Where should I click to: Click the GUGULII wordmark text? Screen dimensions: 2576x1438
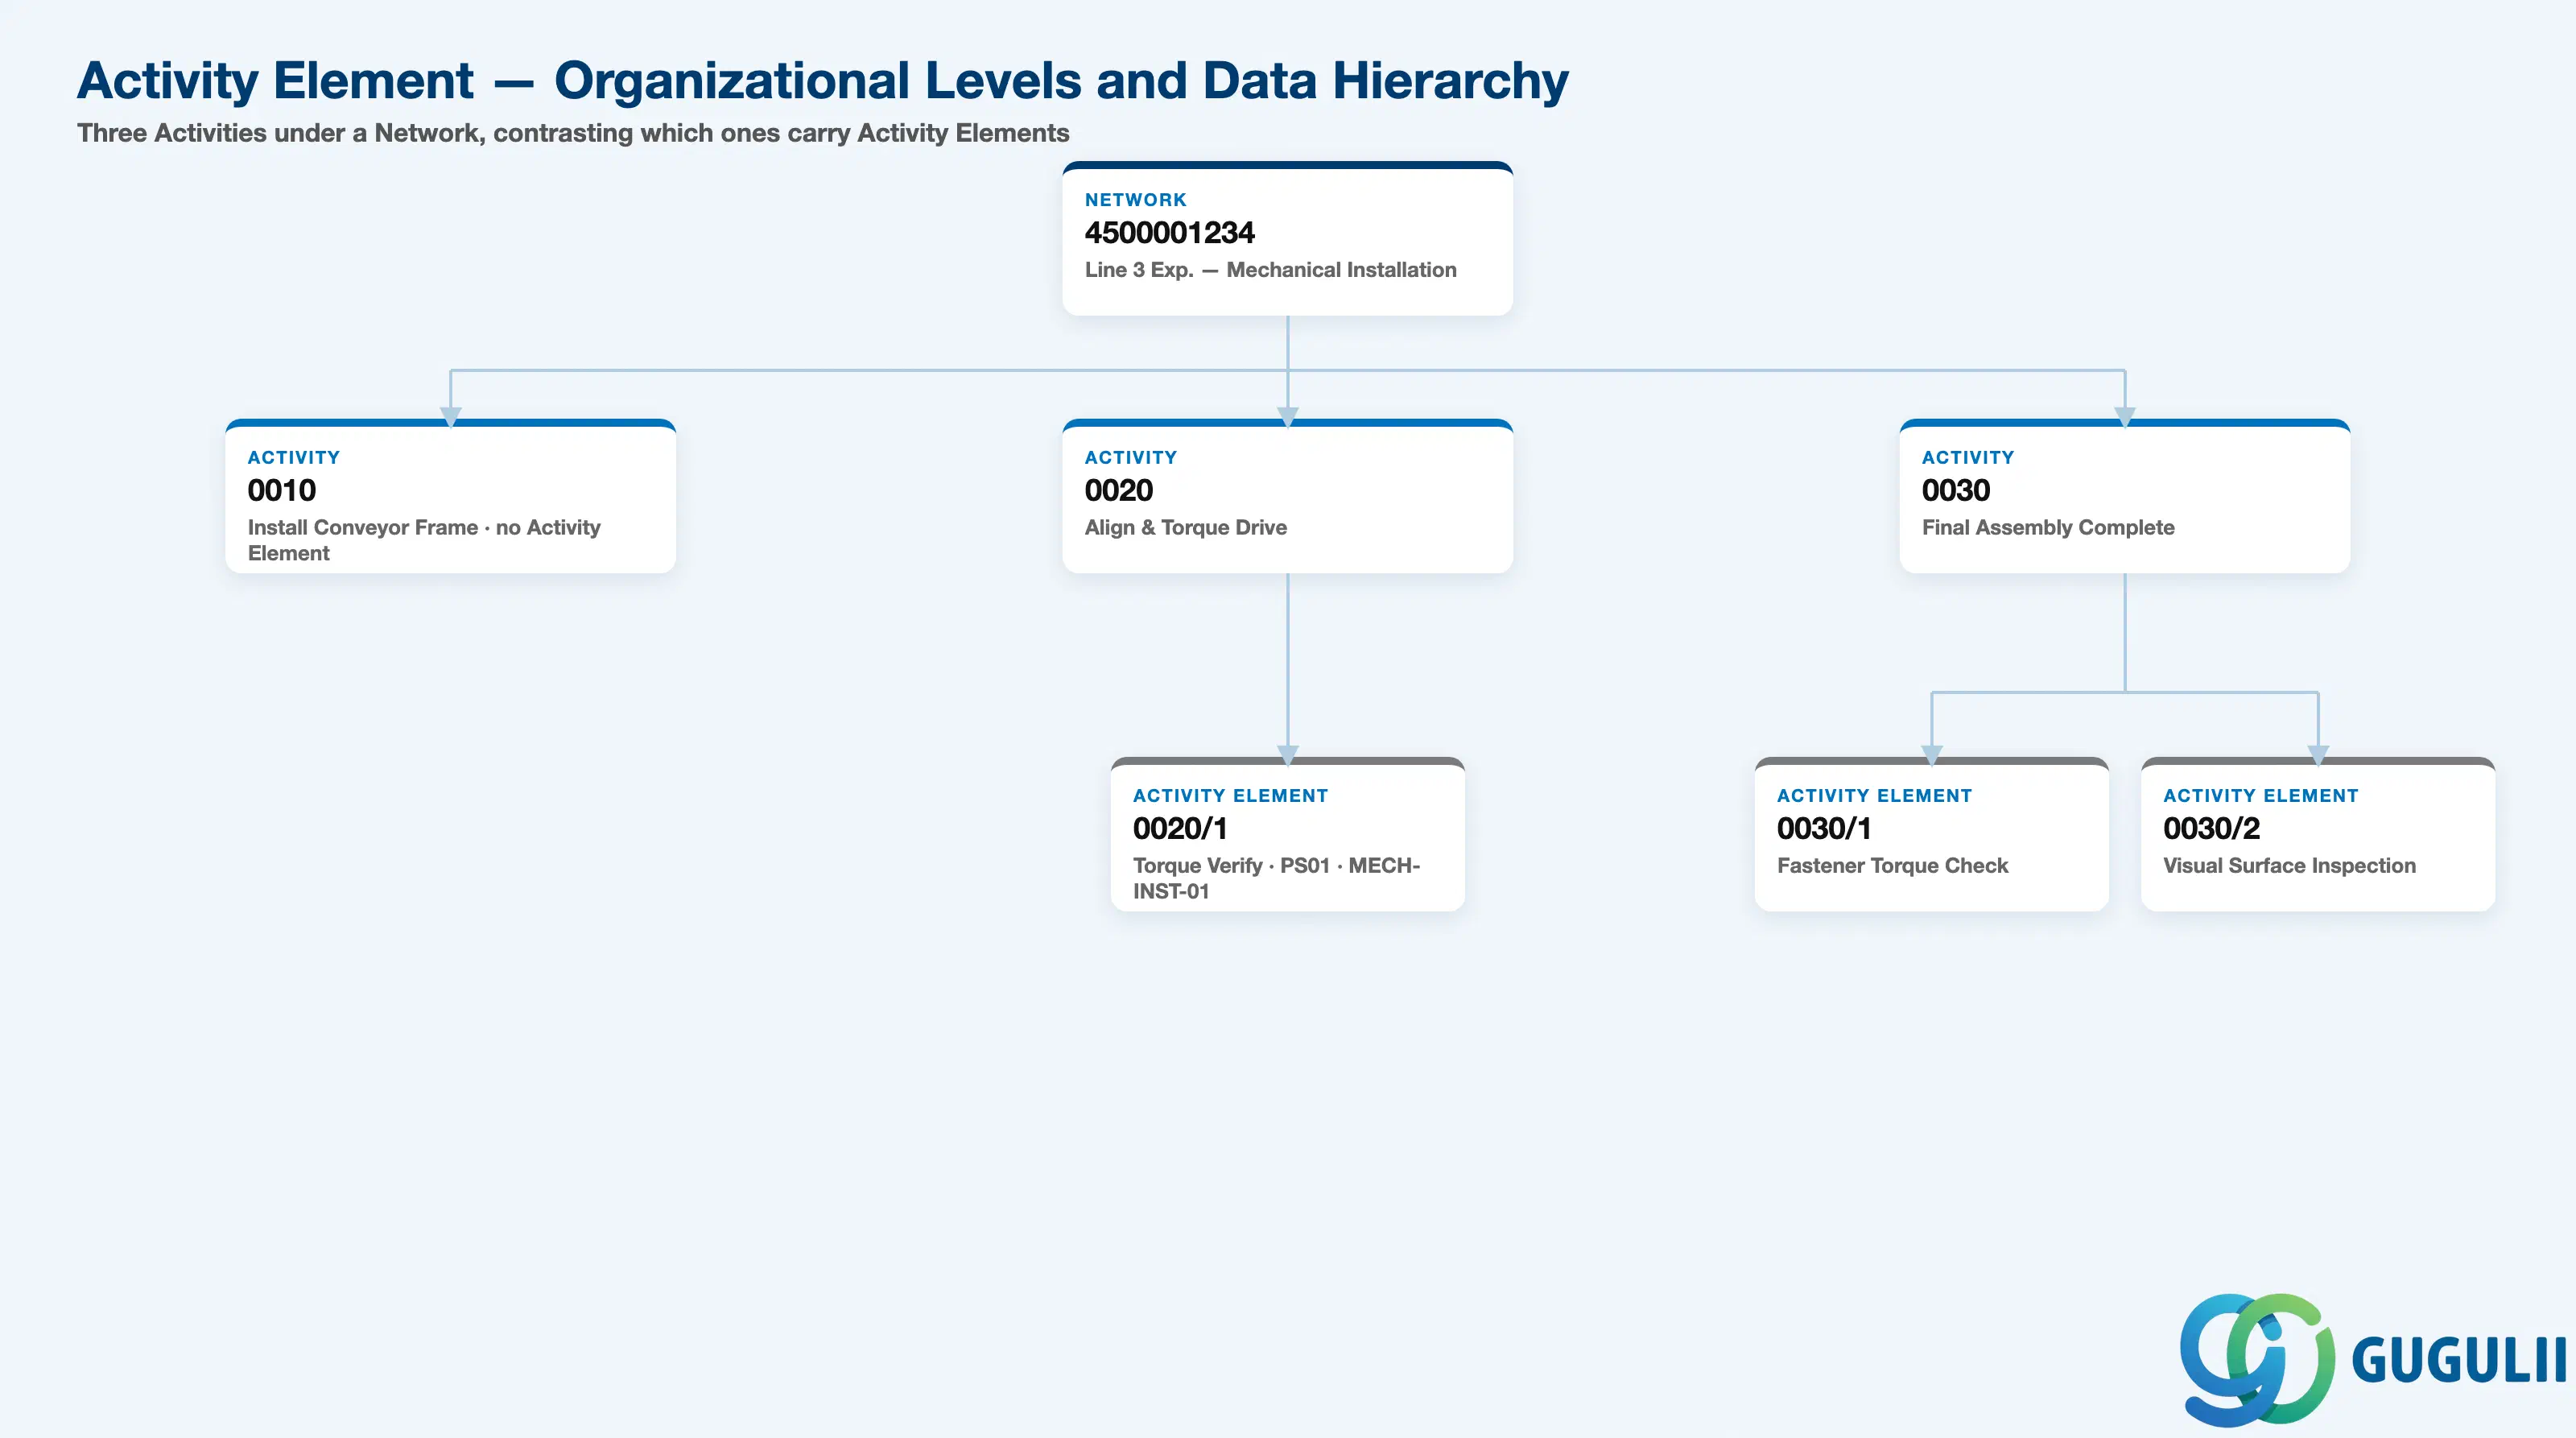[2458, 1360]
